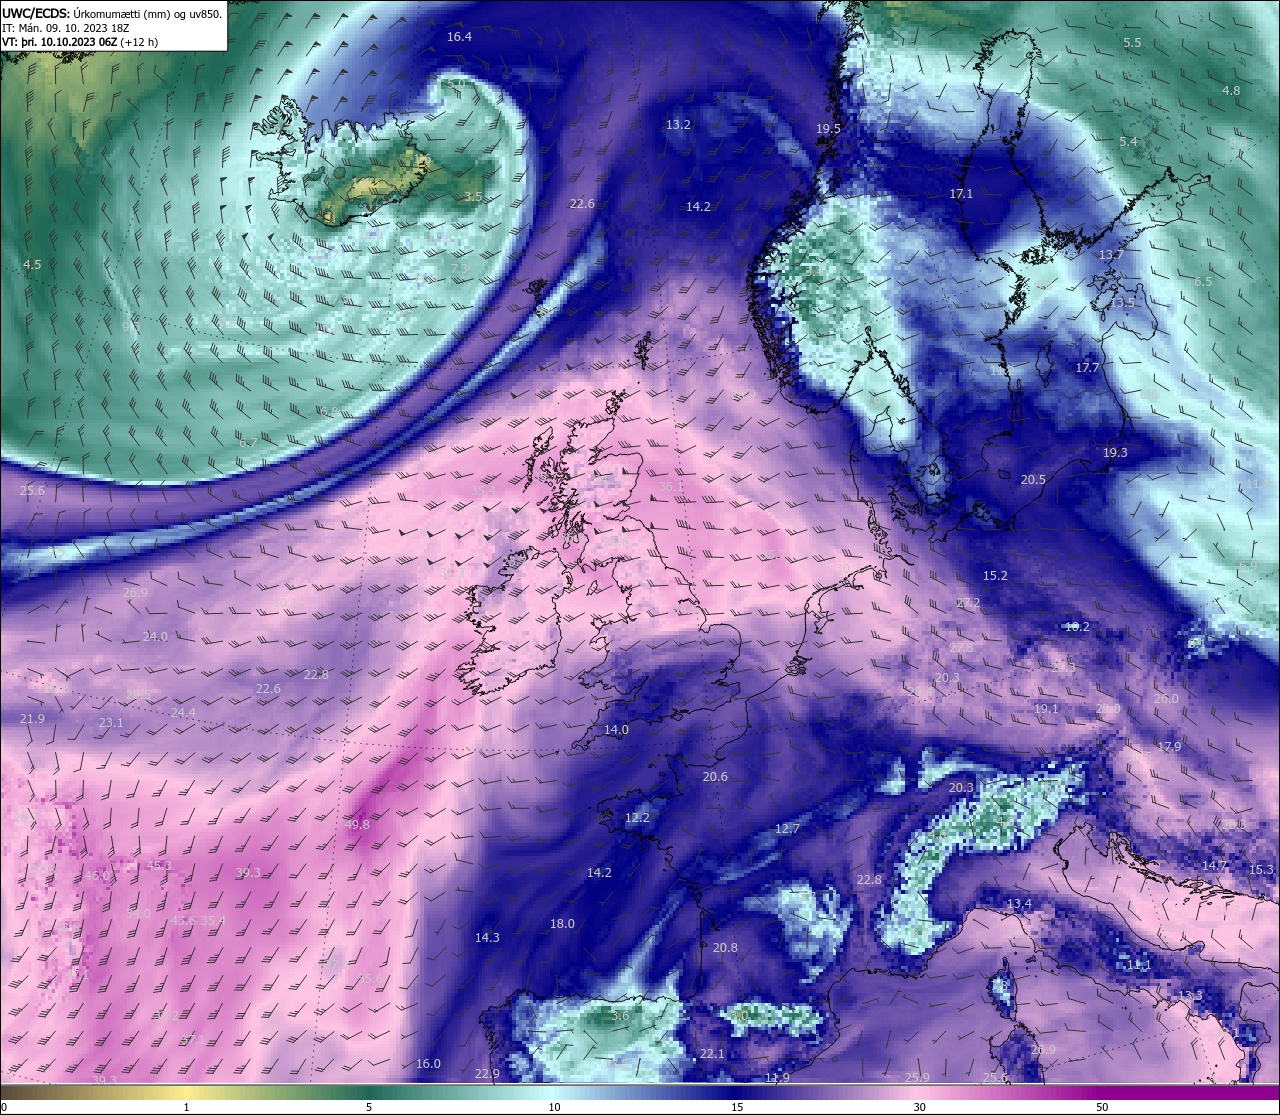Click the '10' label on the colour scale
The image size is (1280, 1115).
pyautogui.click(x=554, y=1107)
